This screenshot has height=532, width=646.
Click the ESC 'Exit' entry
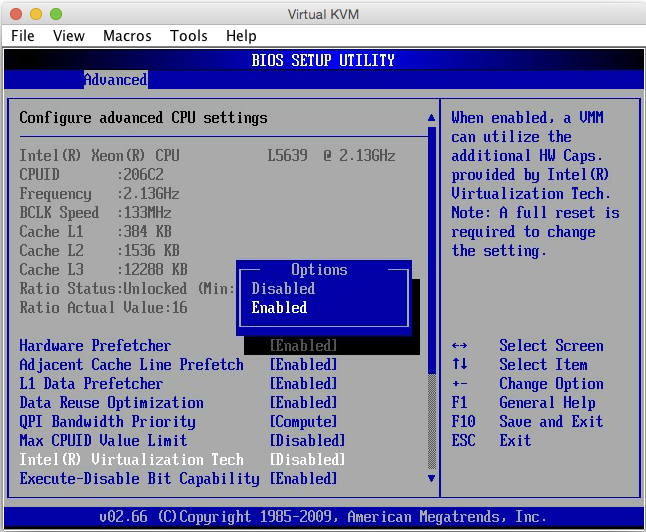point(491,441)
